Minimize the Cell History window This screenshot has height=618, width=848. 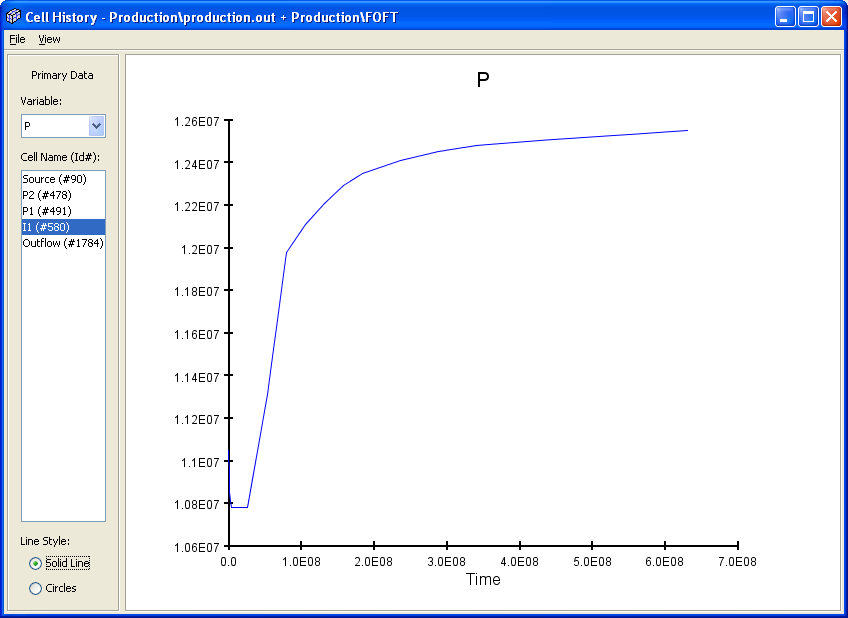point(786,17)
